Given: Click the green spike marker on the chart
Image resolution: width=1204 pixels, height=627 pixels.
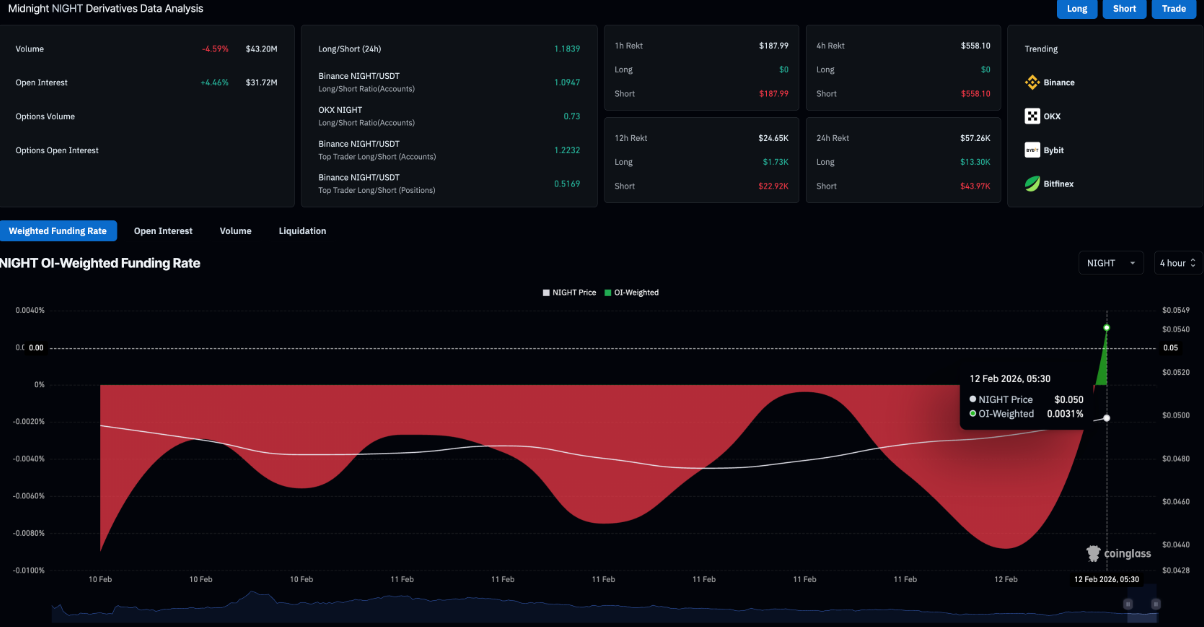Looking at the screenshot, I should tap(1107, 327).
